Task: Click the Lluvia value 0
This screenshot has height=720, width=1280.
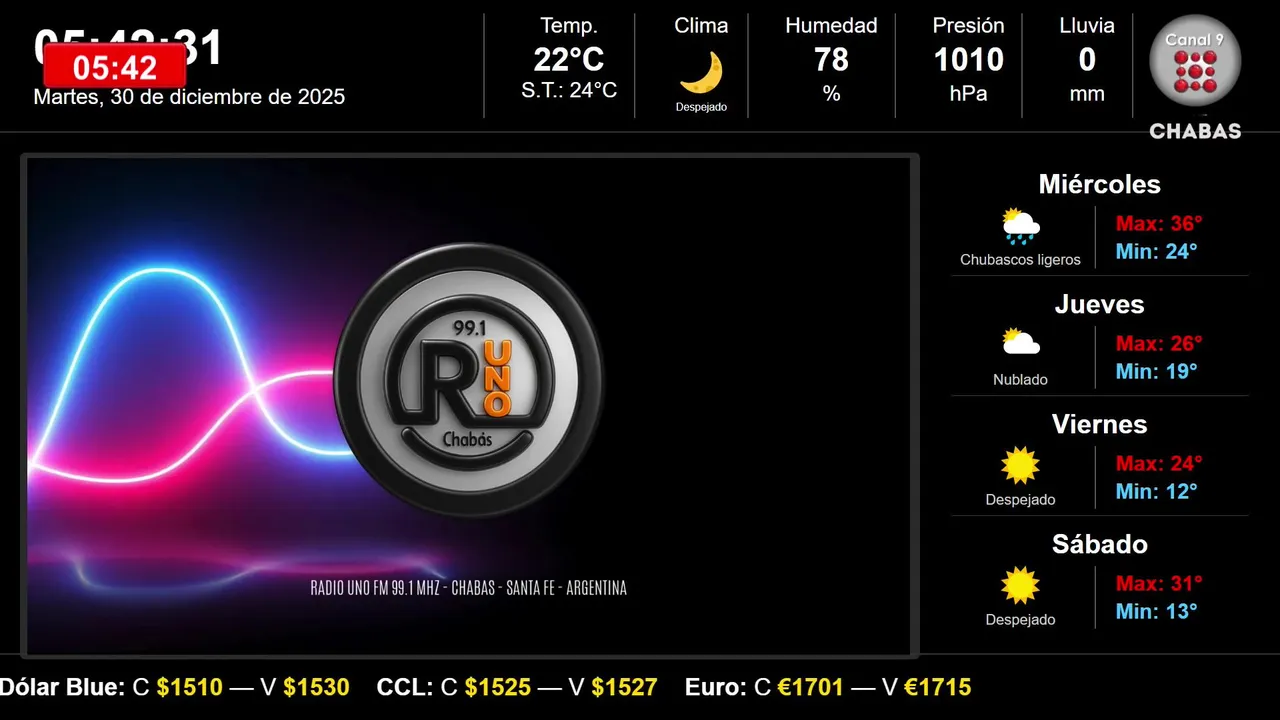Action: point(1087,60)
